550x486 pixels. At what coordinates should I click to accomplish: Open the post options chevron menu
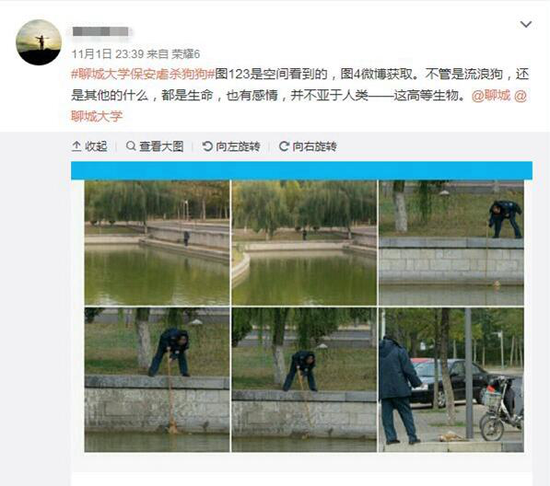point(525,24)
